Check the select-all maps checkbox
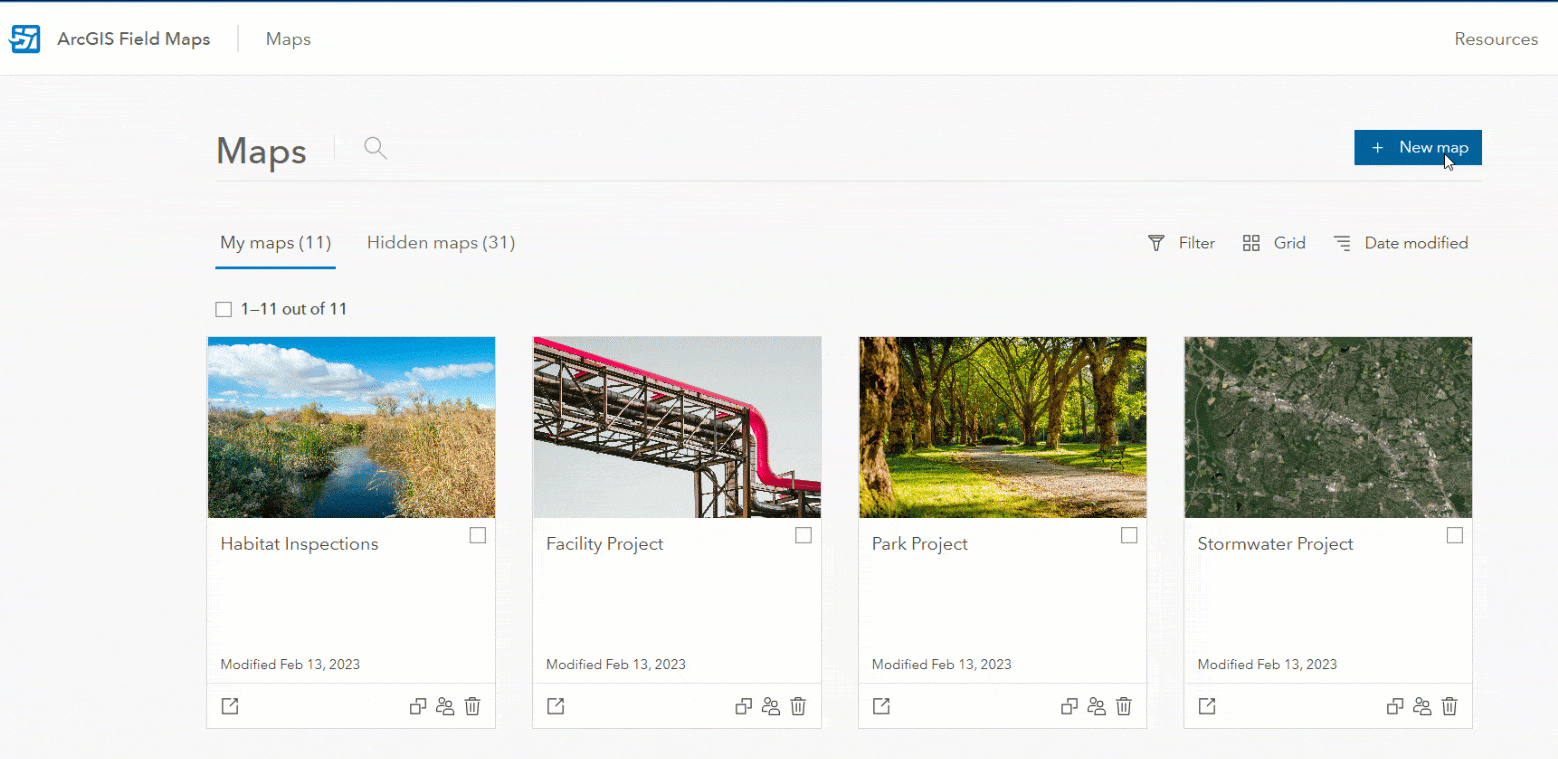Screen dimensions: 1558x759 [x=223, y=308]
